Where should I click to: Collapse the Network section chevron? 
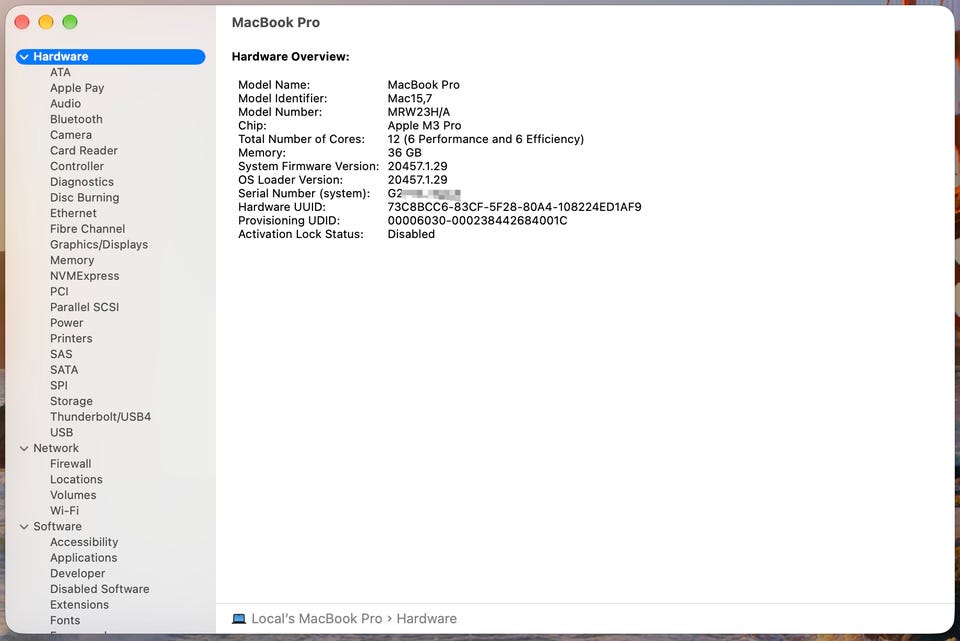click(x=24, y=449)
